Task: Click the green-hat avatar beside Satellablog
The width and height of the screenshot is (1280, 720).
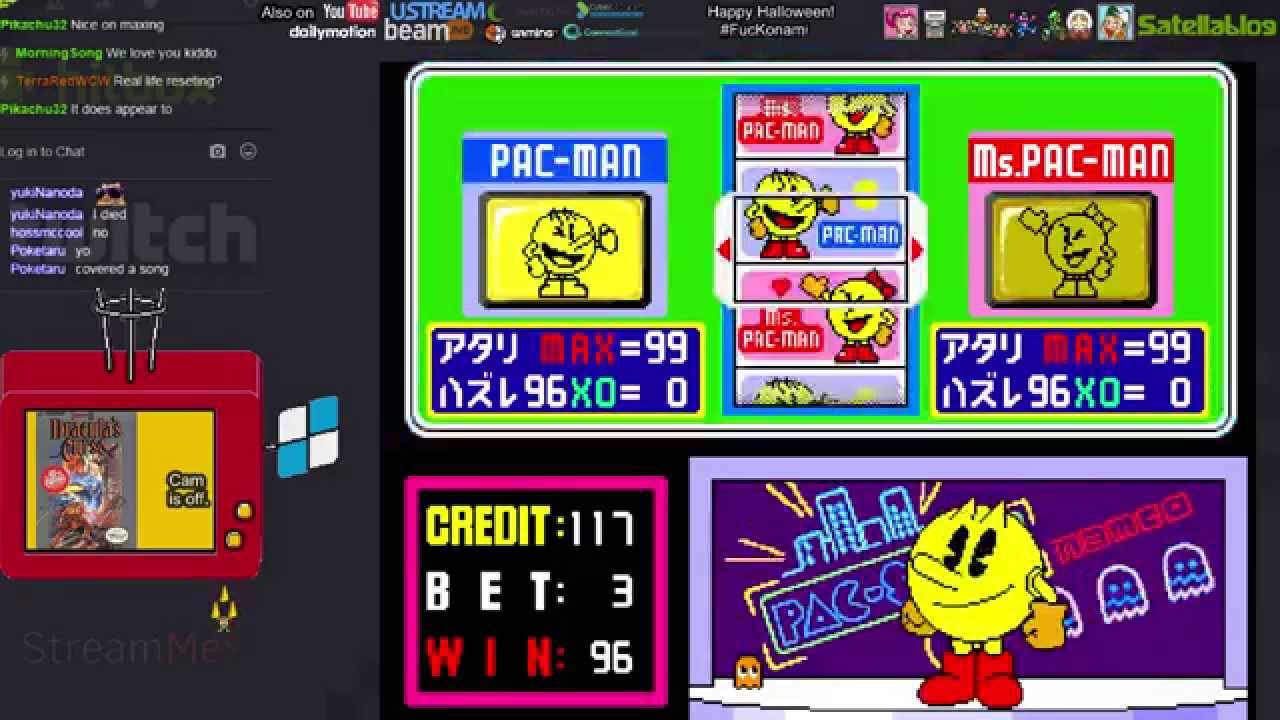Action: [x=1115, y=22]
